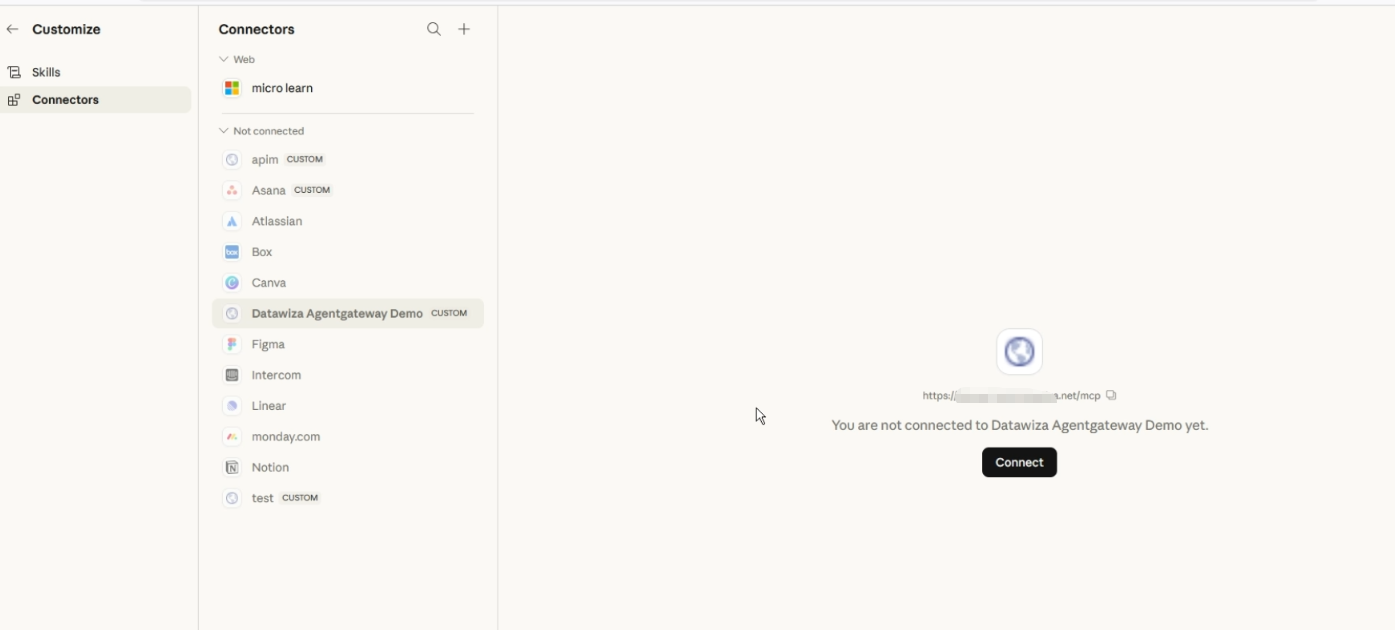Copy the MCP URL with copy icon
Screen dimensions: 1395x630
1111,395
